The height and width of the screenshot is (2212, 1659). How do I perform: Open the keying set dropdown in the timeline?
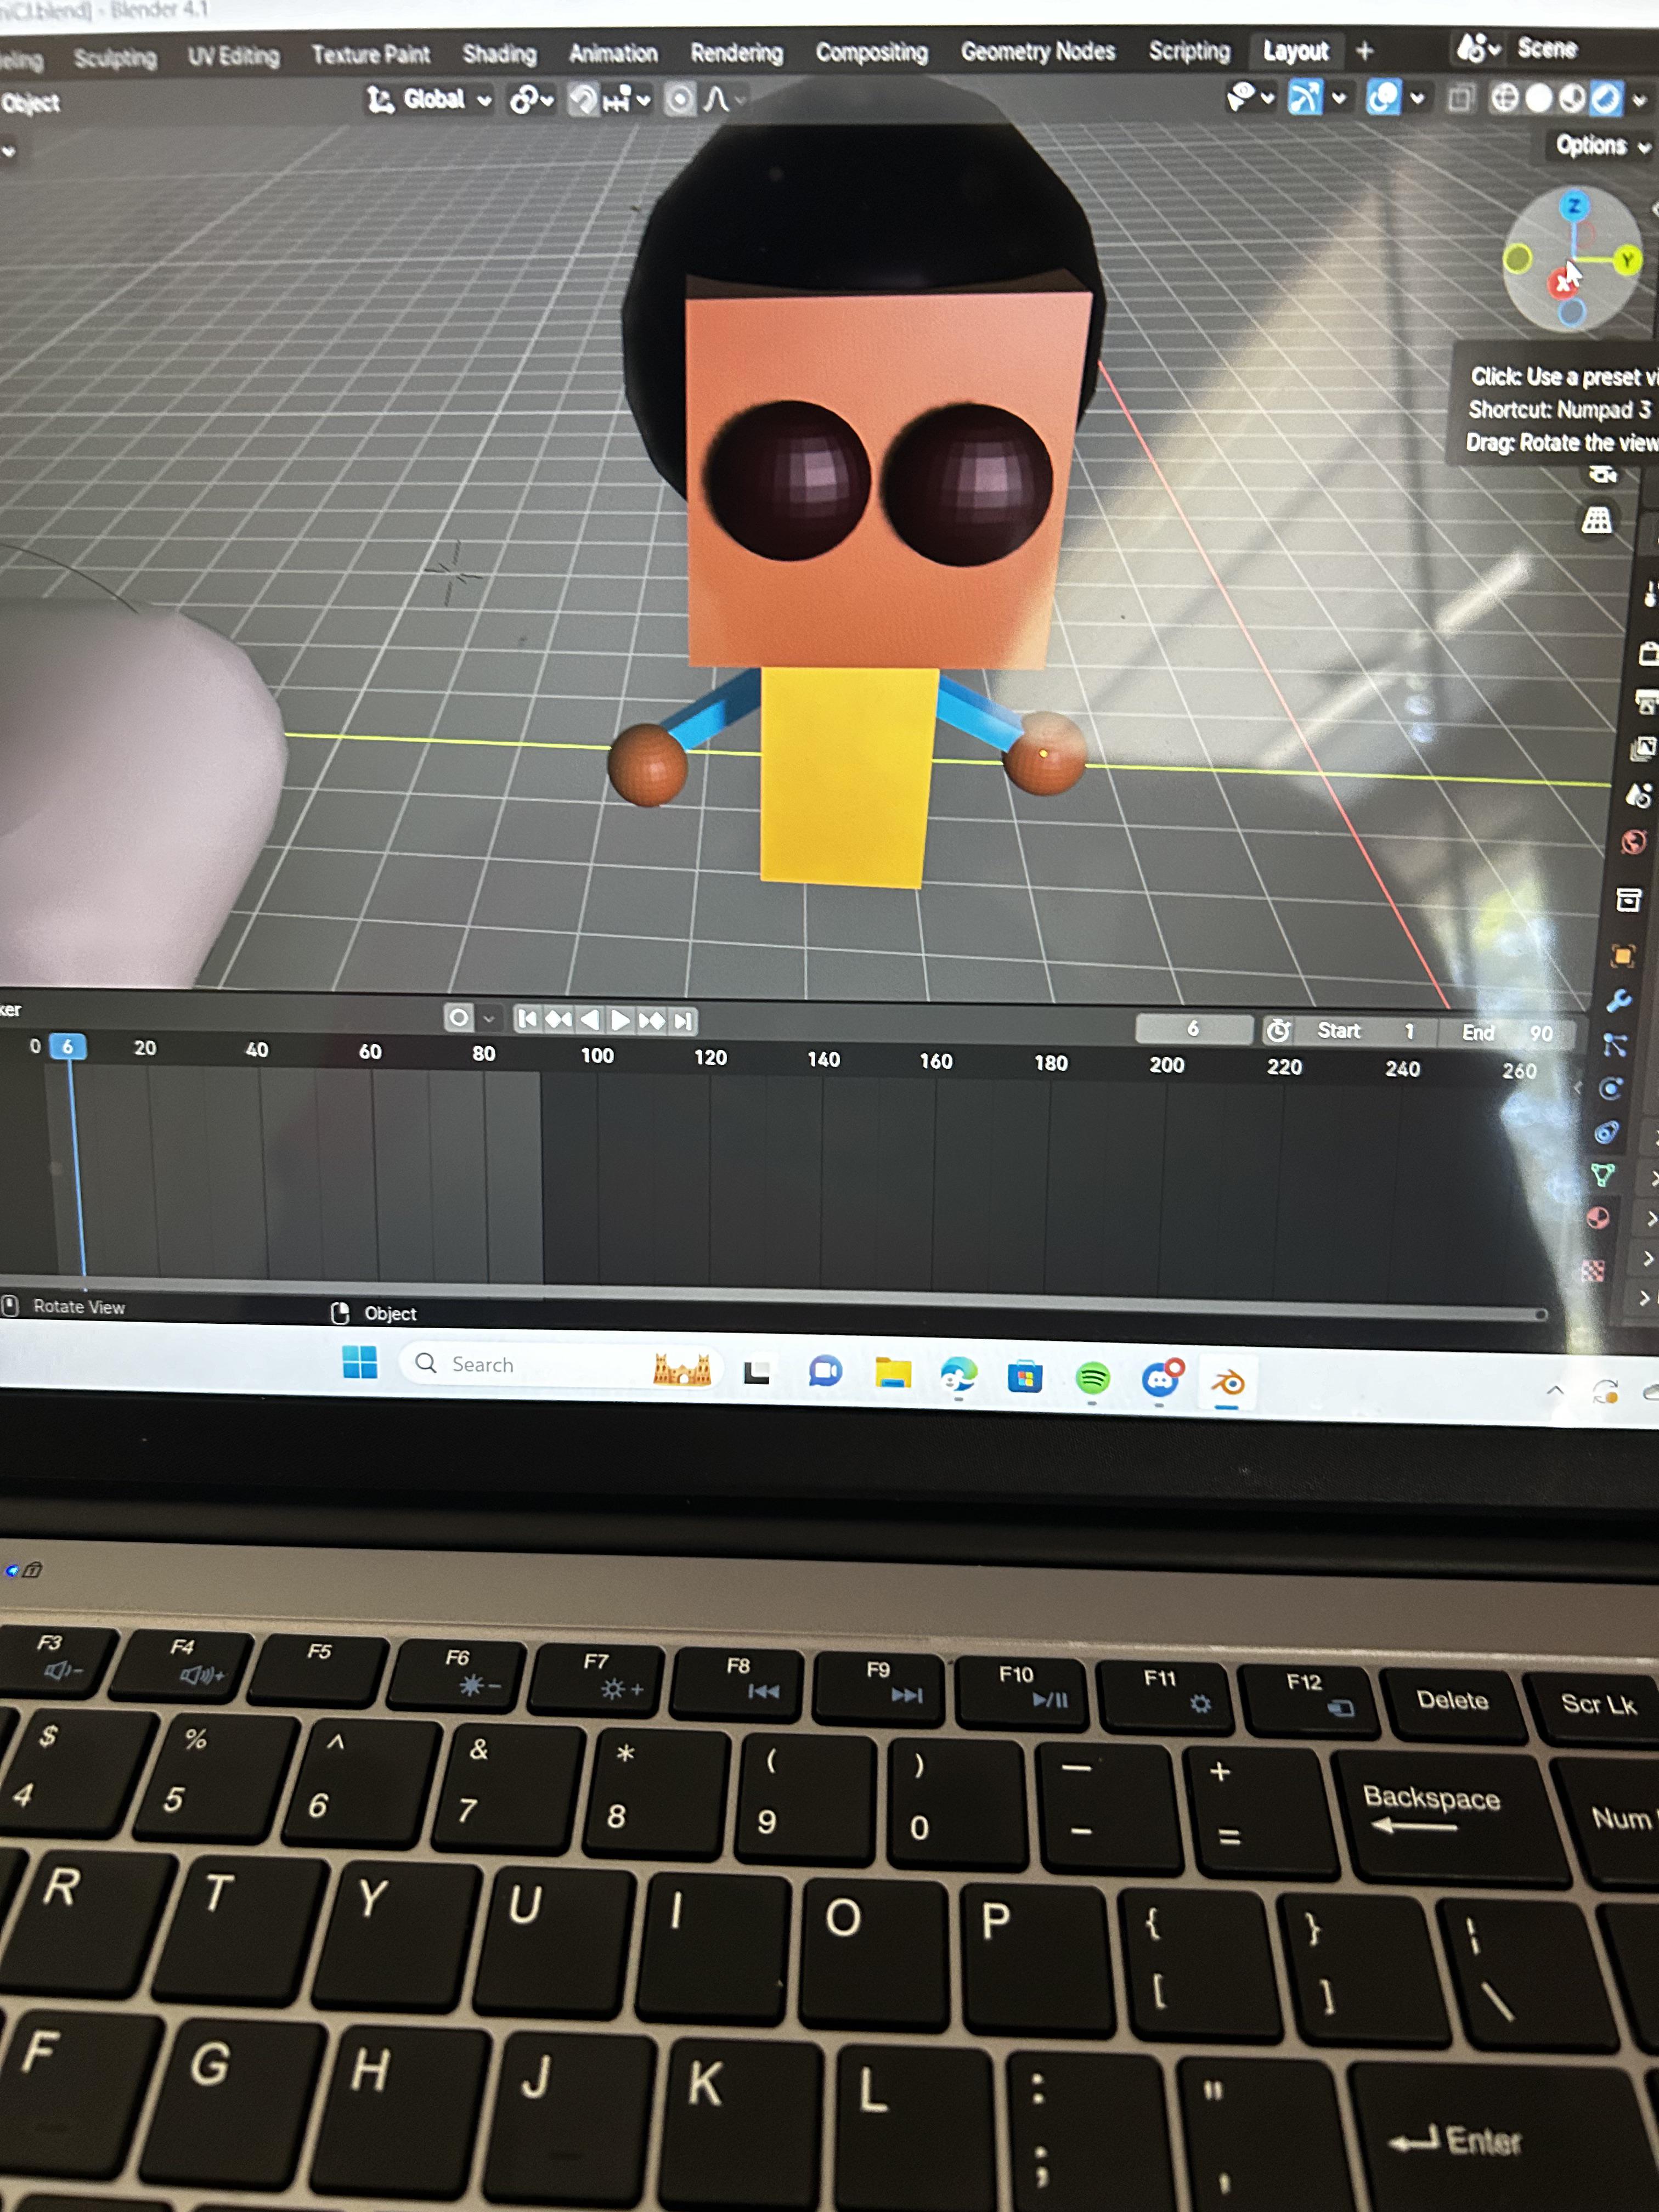pos(489,1019)
